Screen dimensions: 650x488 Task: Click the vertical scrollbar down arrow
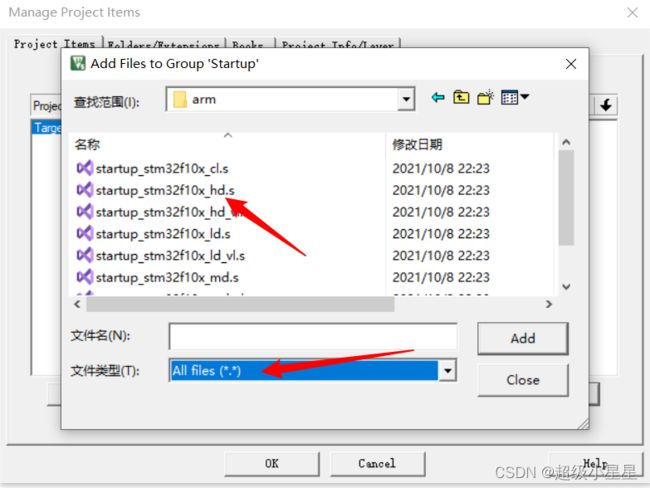pyautogui.click(x=566, y=286)
